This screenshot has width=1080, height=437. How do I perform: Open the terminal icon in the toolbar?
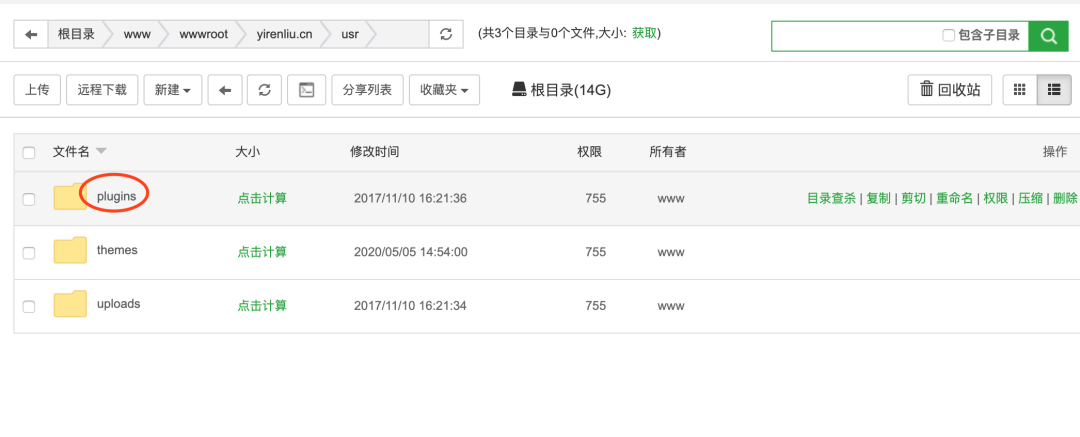click(x=306, y=90)
